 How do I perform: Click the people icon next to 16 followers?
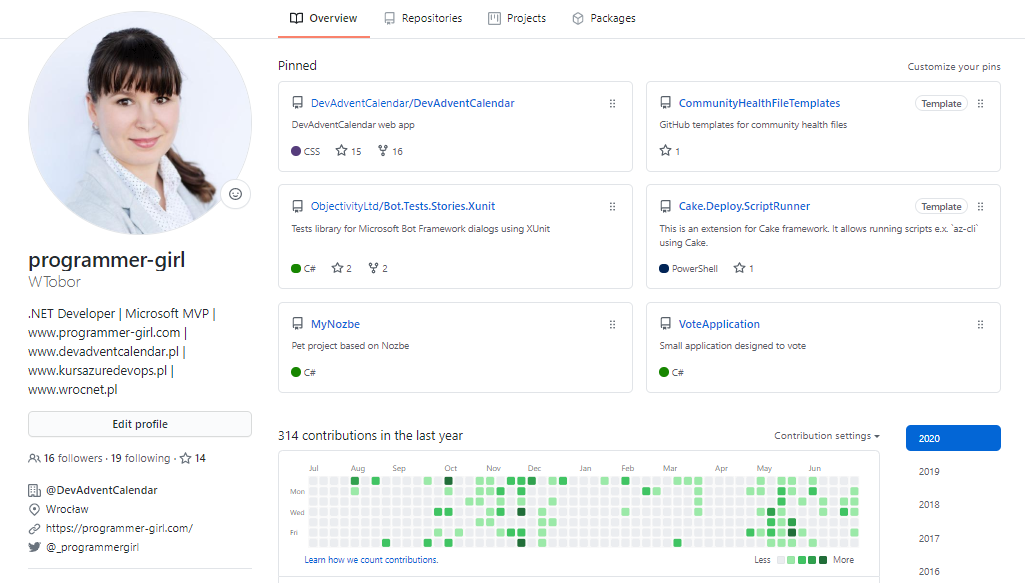[33, 457]
